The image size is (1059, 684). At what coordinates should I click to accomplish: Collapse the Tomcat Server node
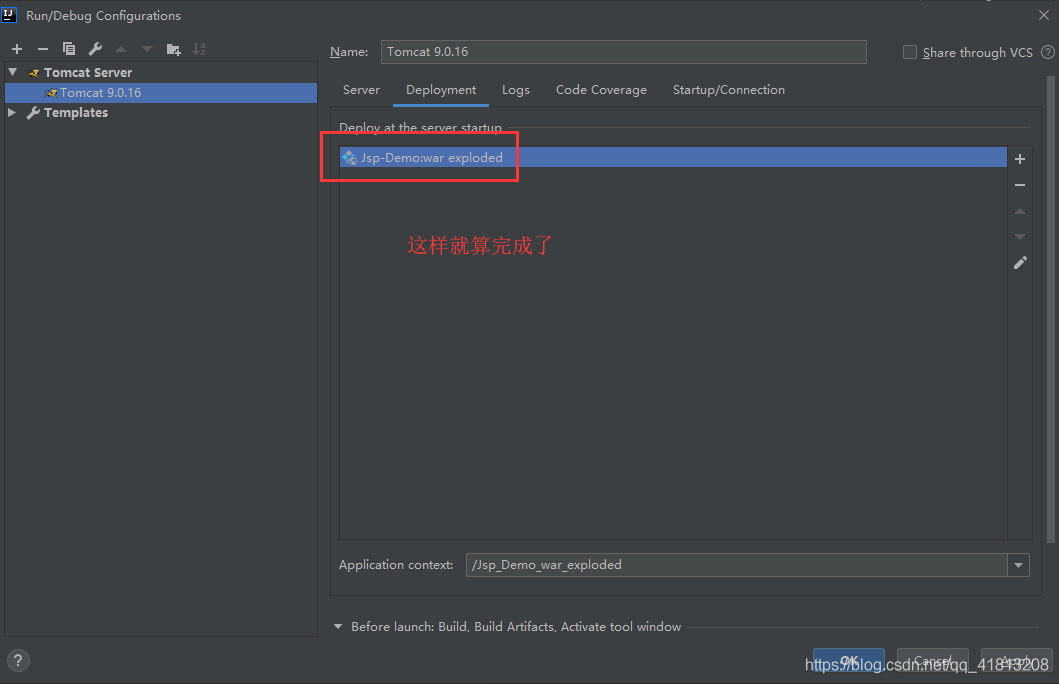11,72
